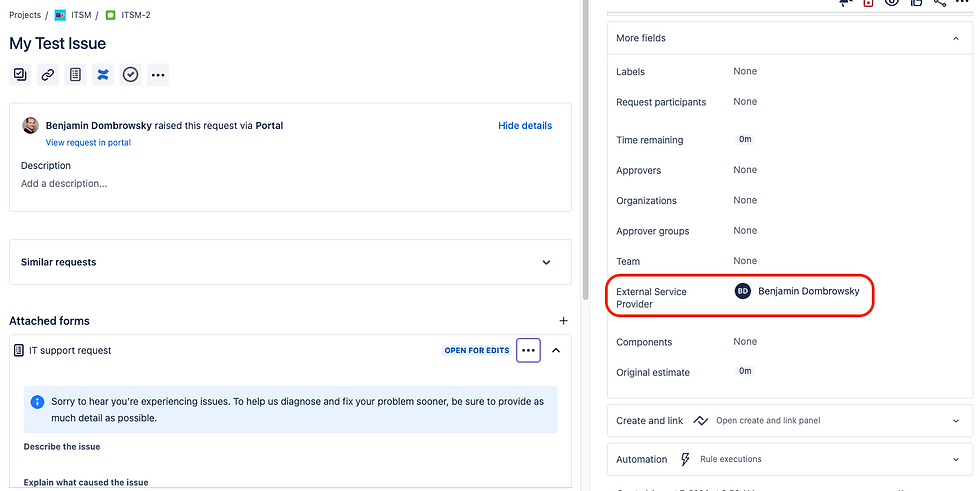Collapse the More fields section

(x=956, y=39)
